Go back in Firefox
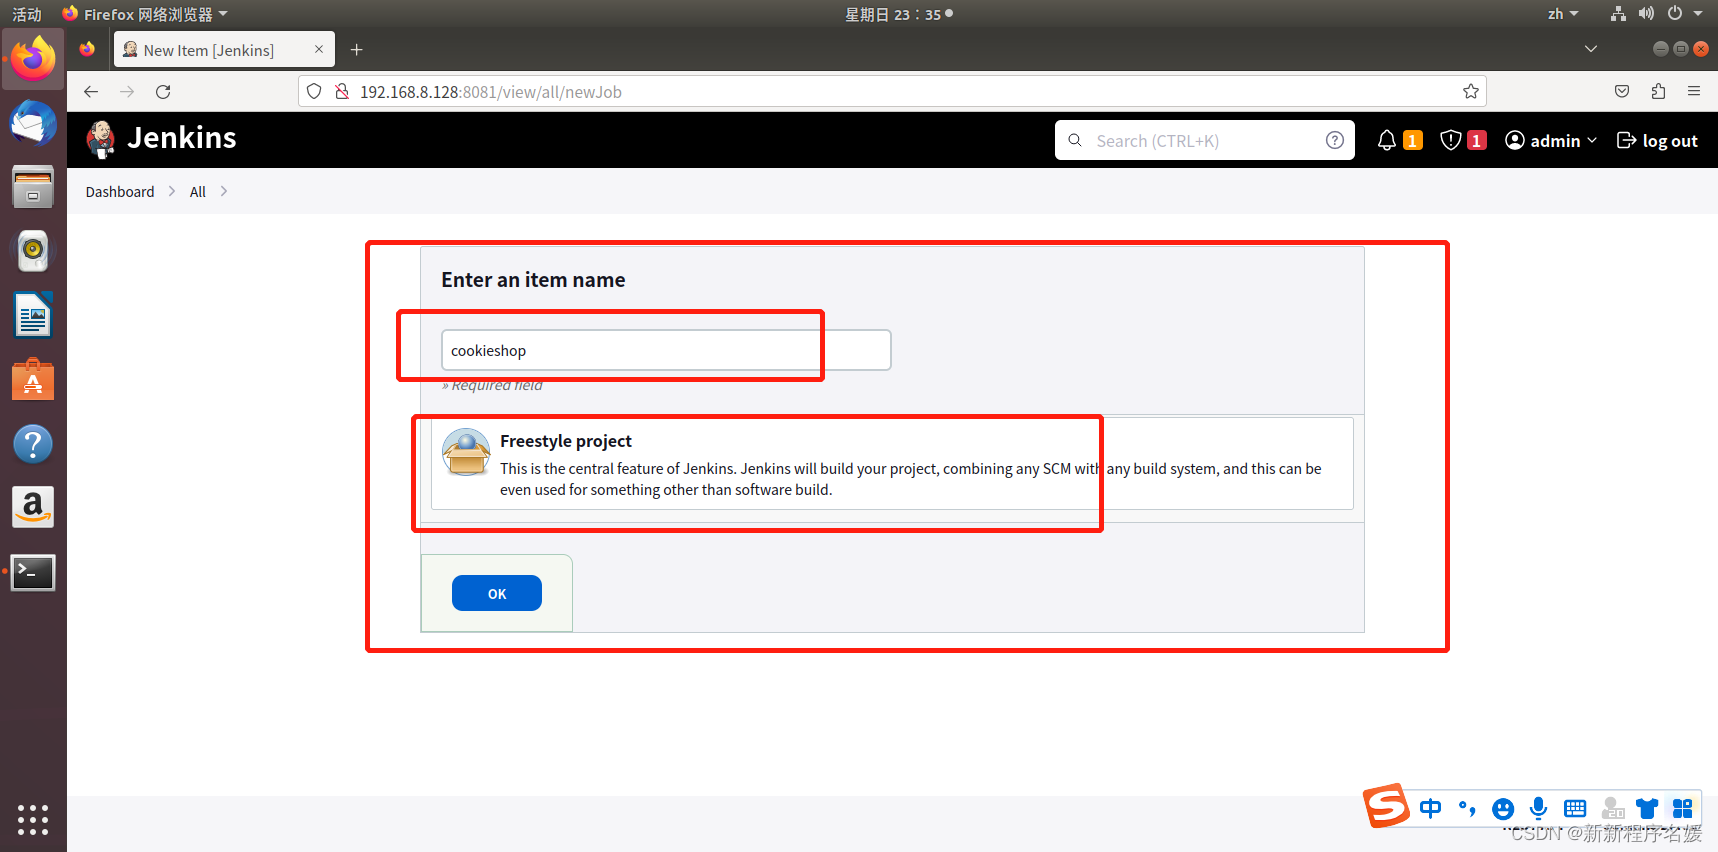1718x852 pixels. tap(91, 92)
